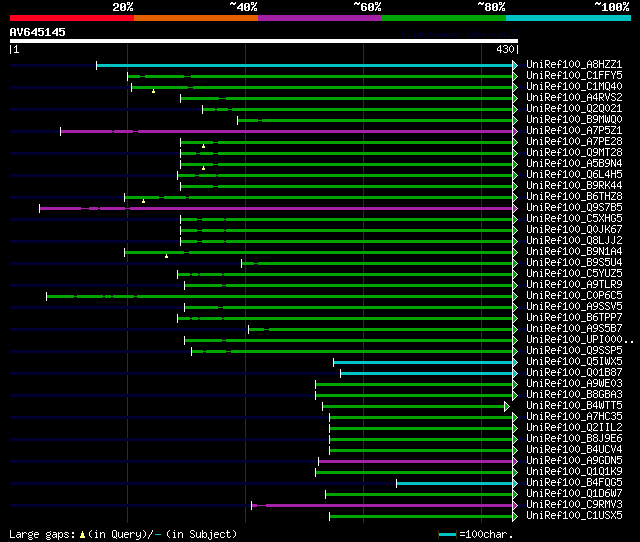Click the UniRef100_A9GDN5 label
Viewport: 640px width, 542px height.
[x=574, y=461]
